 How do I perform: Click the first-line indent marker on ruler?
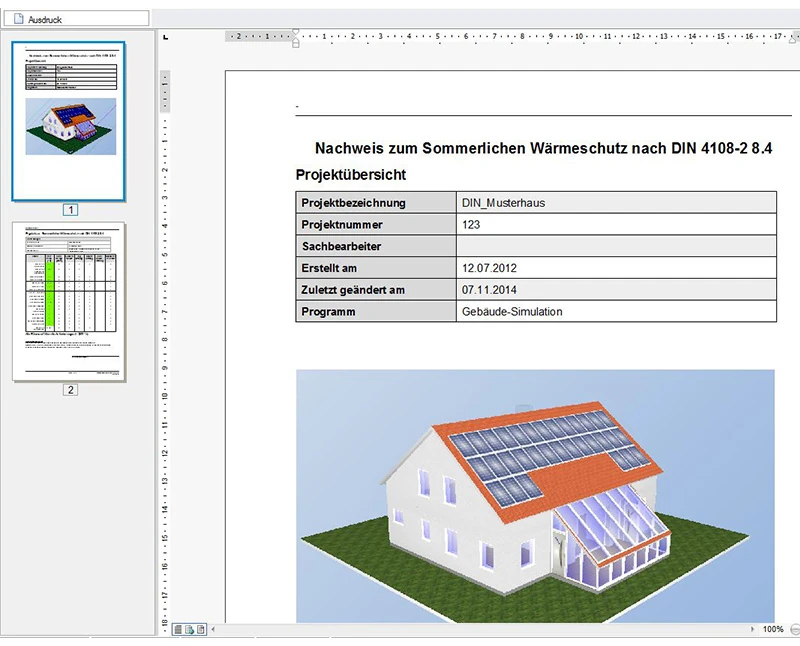295,31
